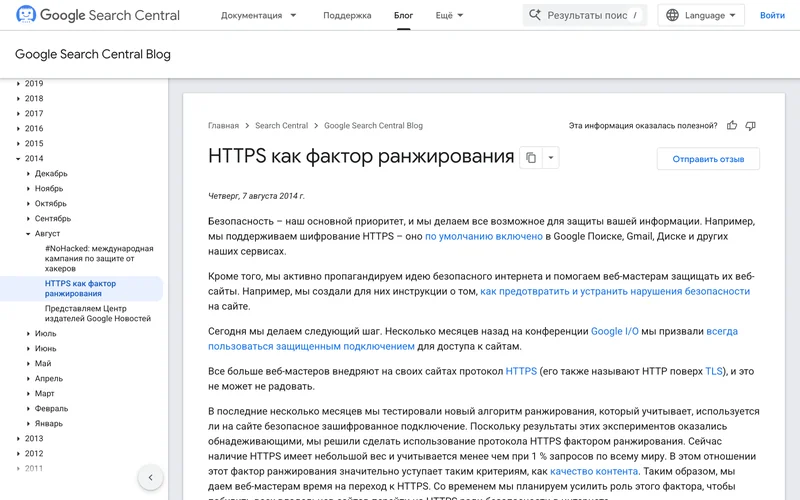Open the Документация dropdown menu
The width and height of the screenshot is (800, 500).
click(258, 15)
